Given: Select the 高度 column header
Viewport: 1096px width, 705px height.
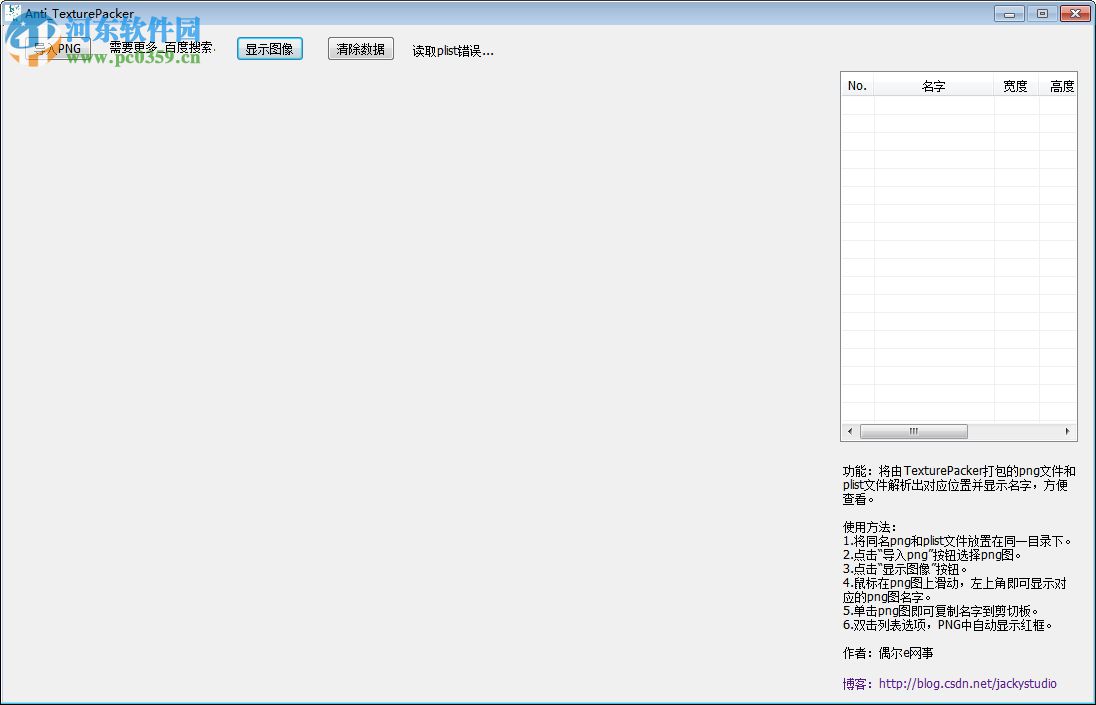Looking at the screenshot, I should (1061, 85).
